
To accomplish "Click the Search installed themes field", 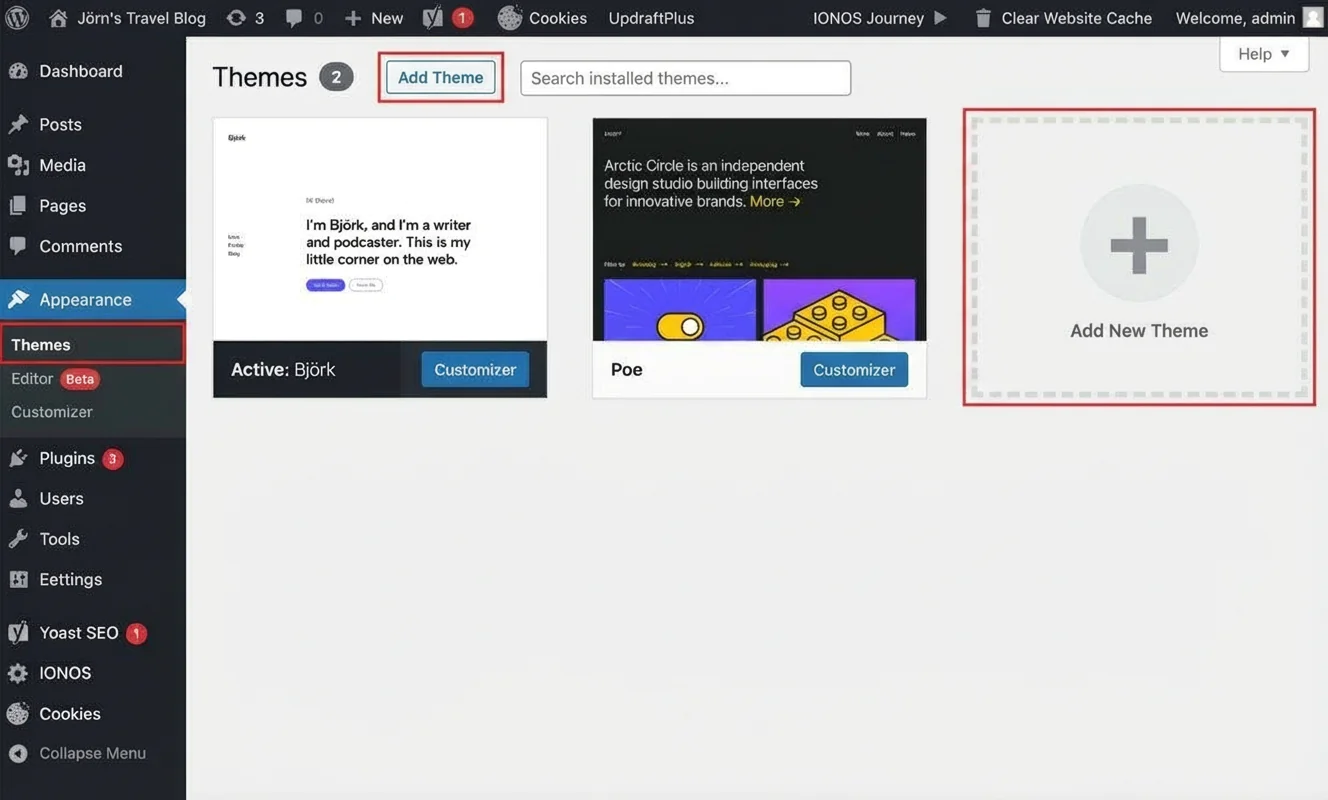I will tap(684, 77).
